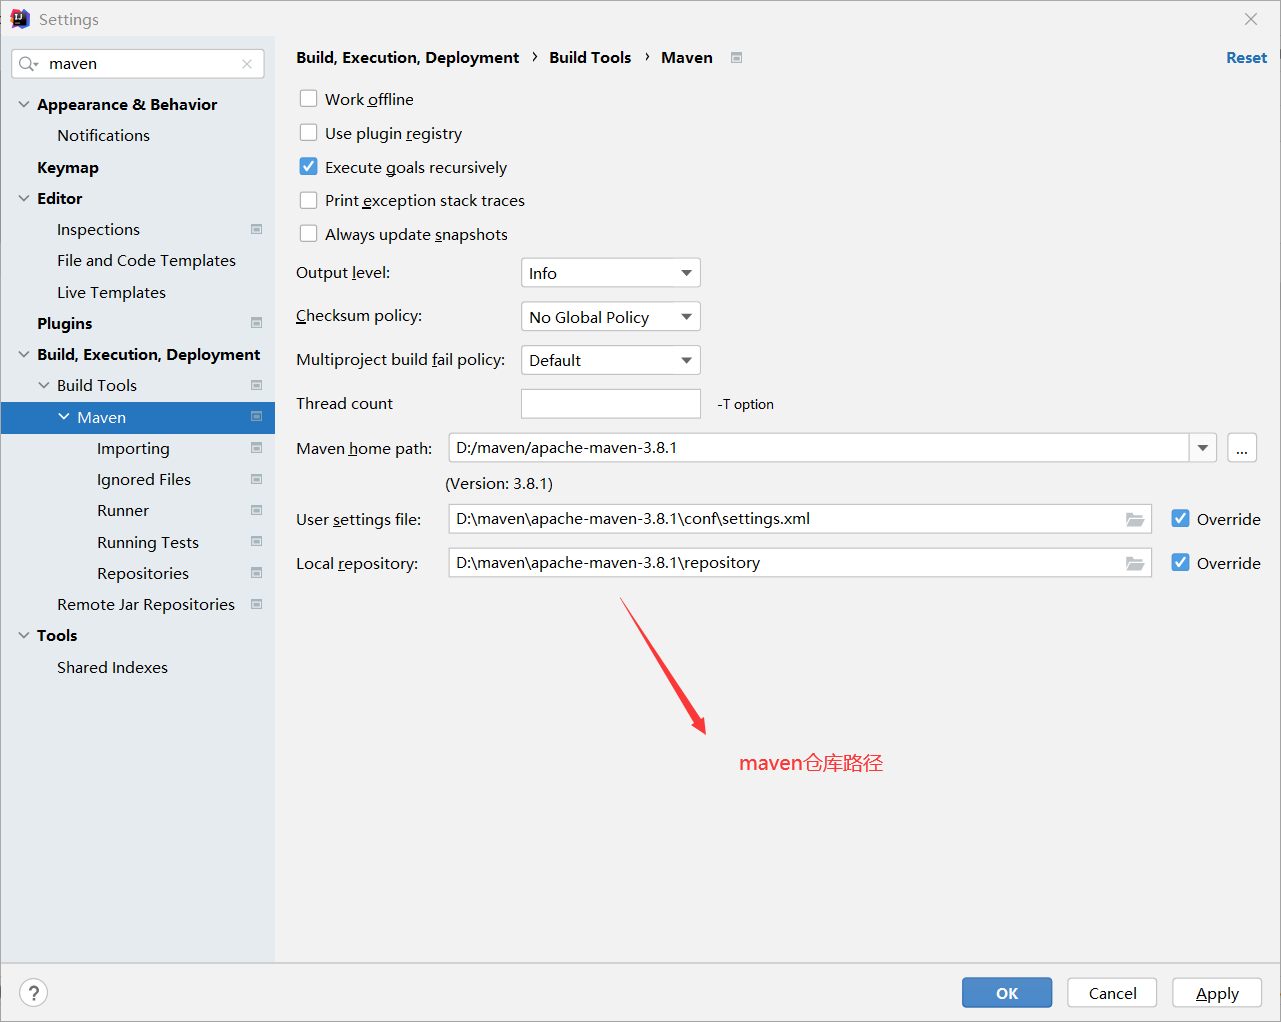
Task: Collapse the Tools section
Action: 24,635
